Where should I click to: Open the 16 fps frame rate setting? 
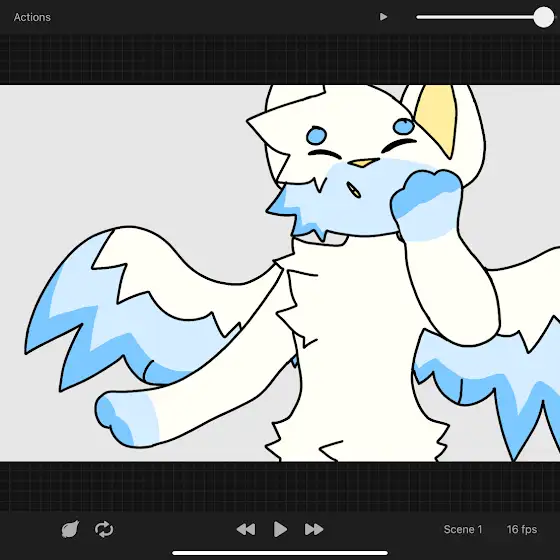521,529
